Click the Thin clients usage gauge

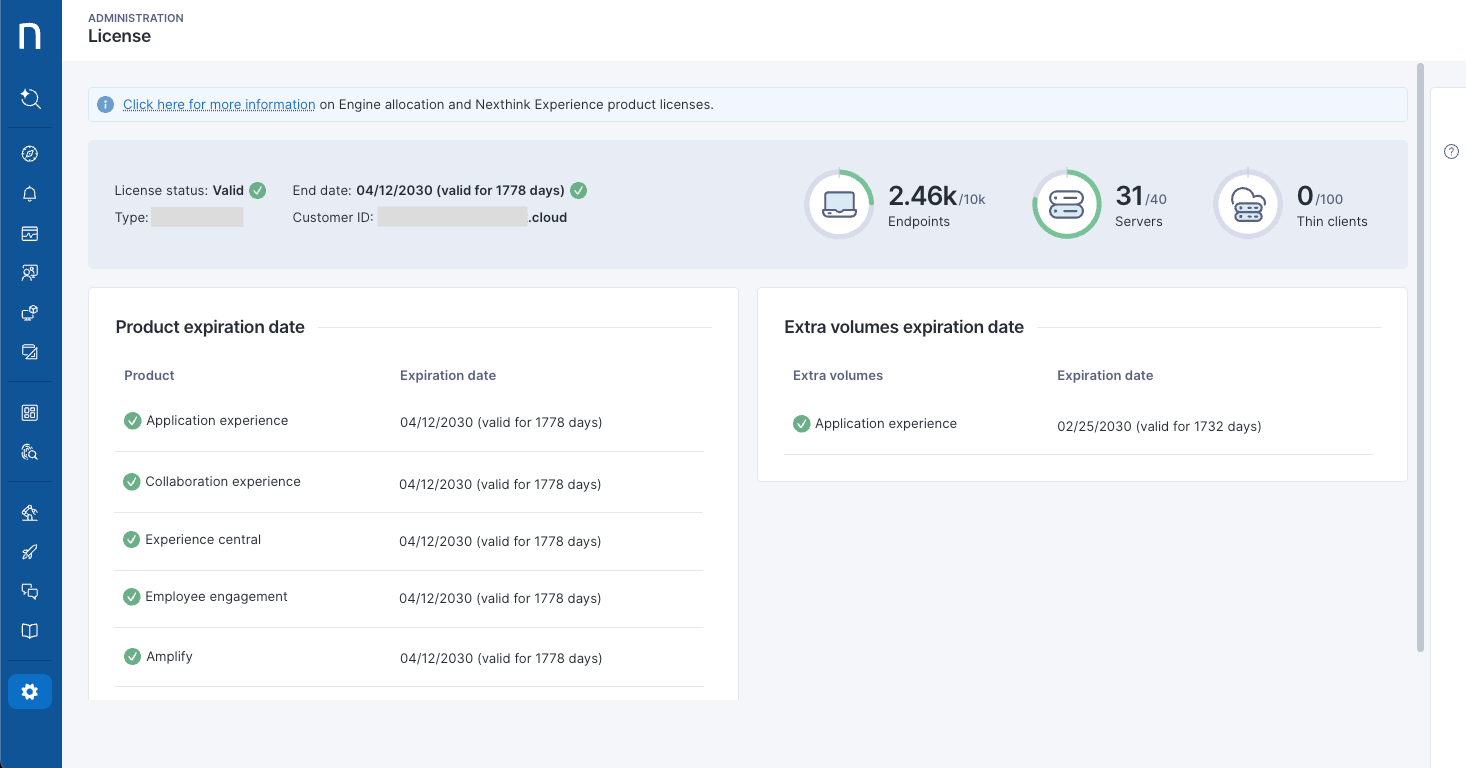pos(1247,204)
